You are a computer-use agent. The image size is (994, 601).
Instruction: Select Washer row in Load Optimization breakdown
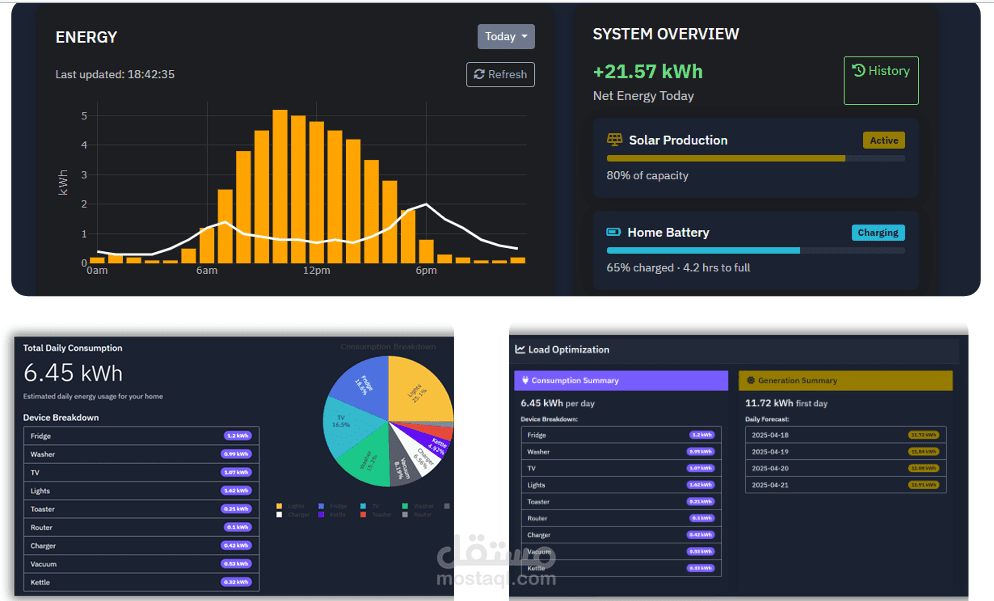pyautogui.click(x=621, y=451)
